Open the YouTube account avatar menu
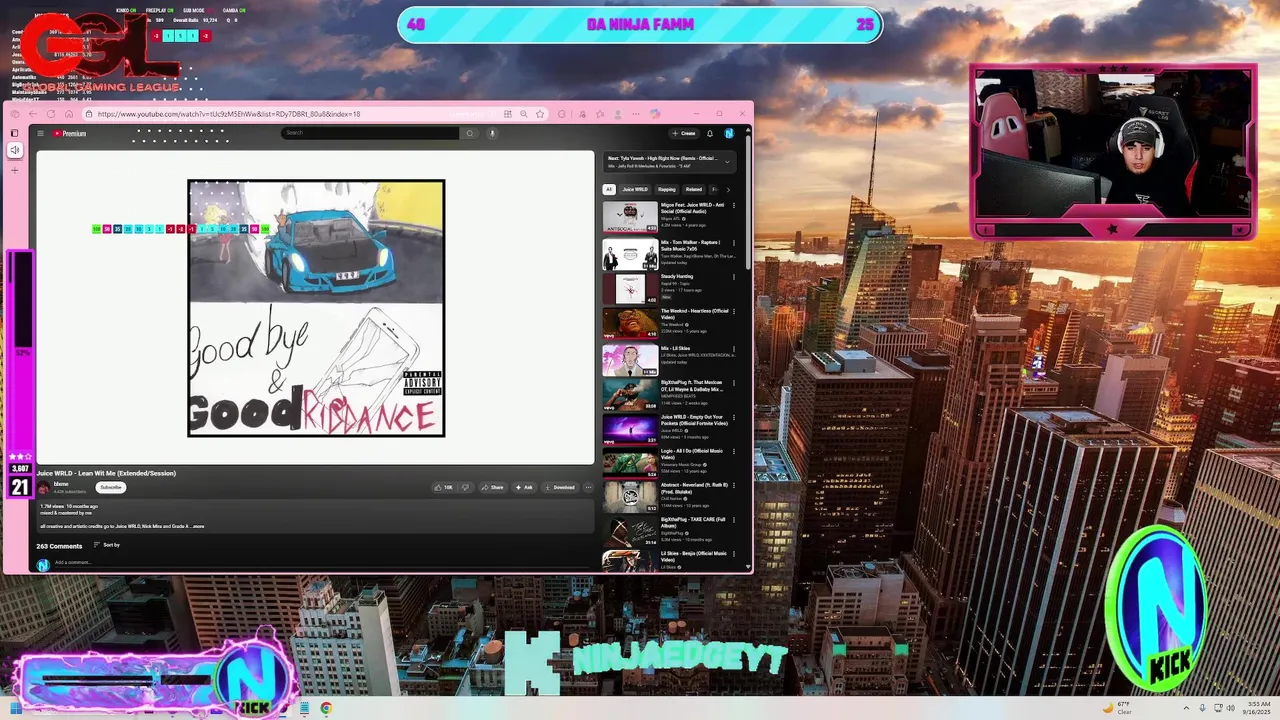 pos(729,133)
